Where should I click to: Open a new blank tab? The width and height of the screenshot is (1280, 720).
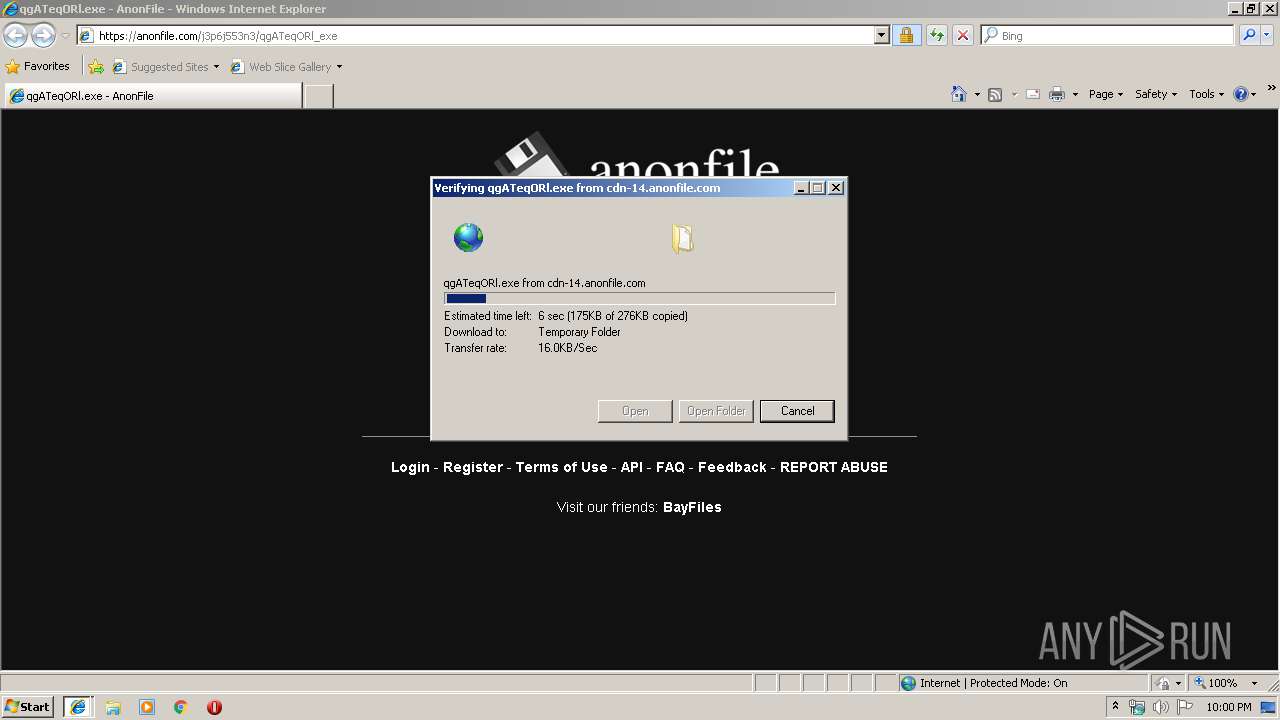click(x=318, y=96)
